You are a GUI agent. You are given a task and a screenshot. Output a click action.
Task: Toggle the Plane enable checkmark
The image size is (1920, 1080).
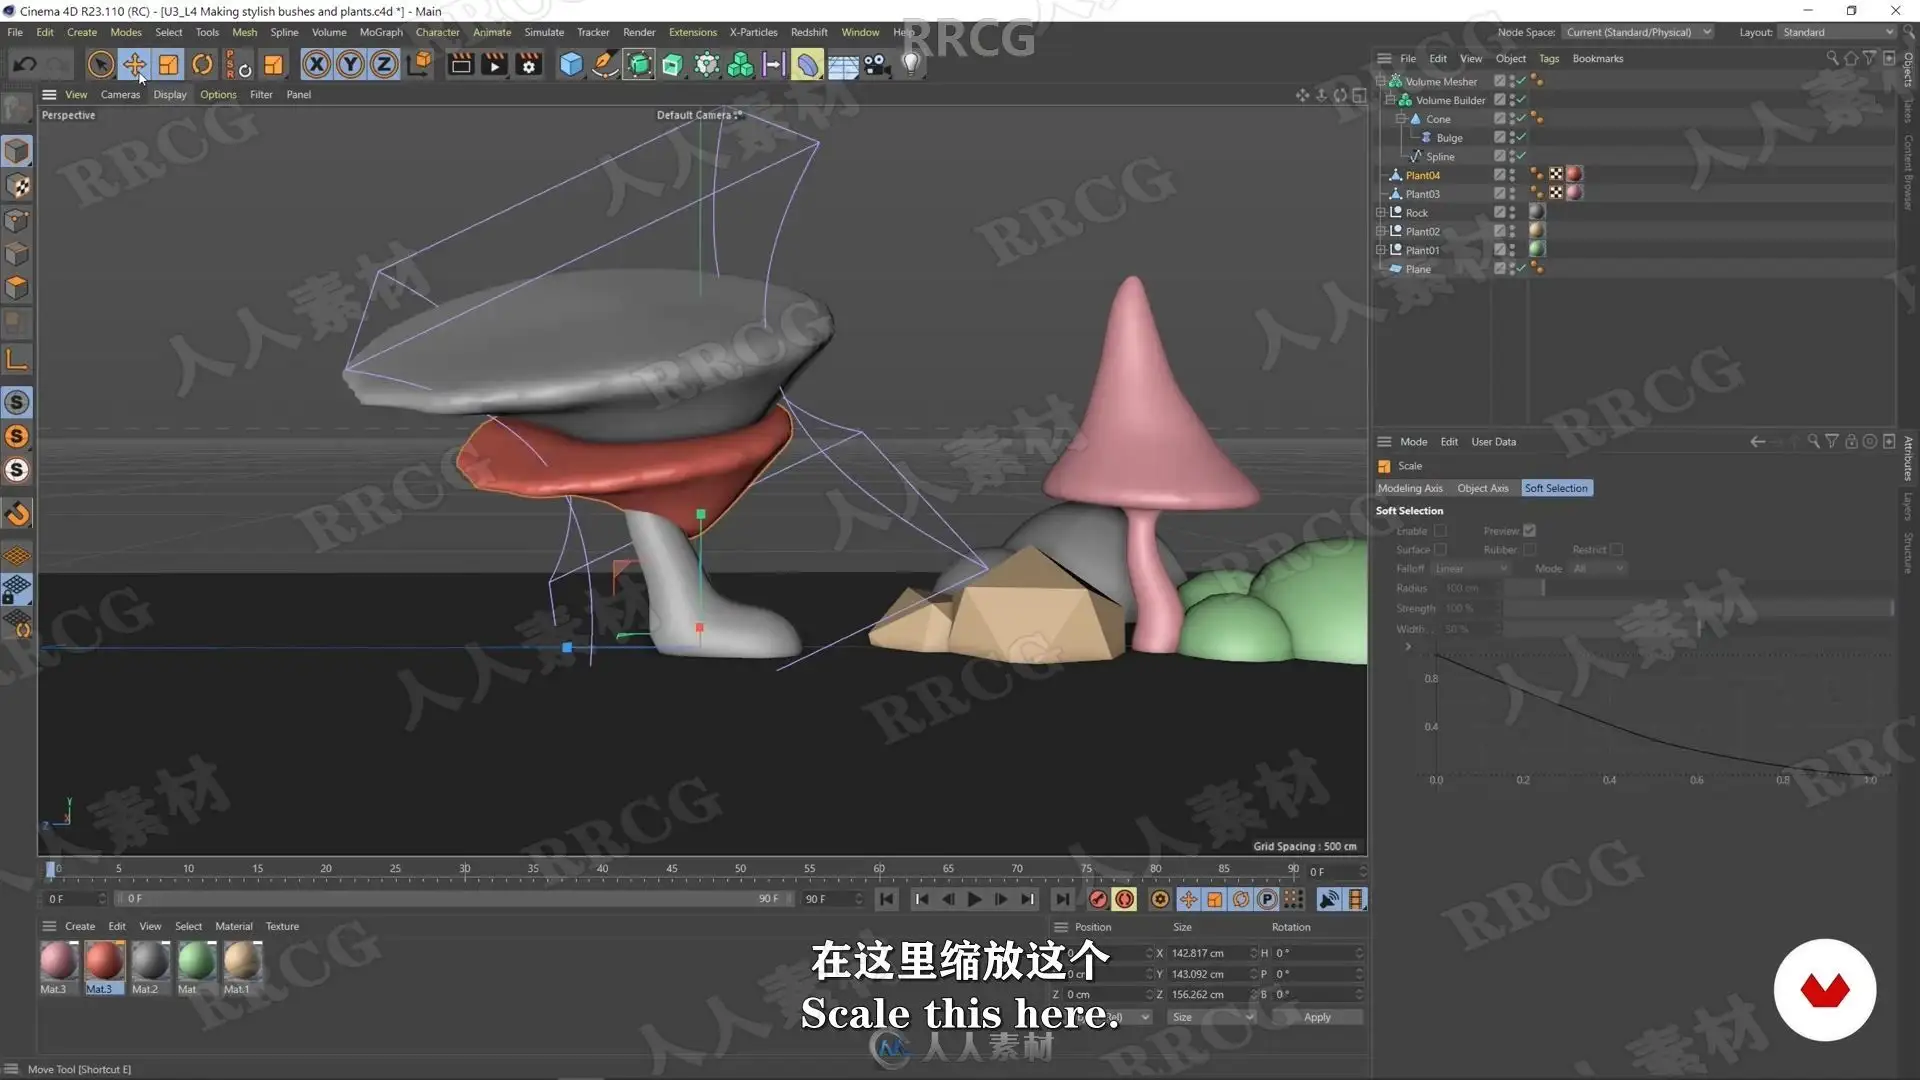point(1522,269)
